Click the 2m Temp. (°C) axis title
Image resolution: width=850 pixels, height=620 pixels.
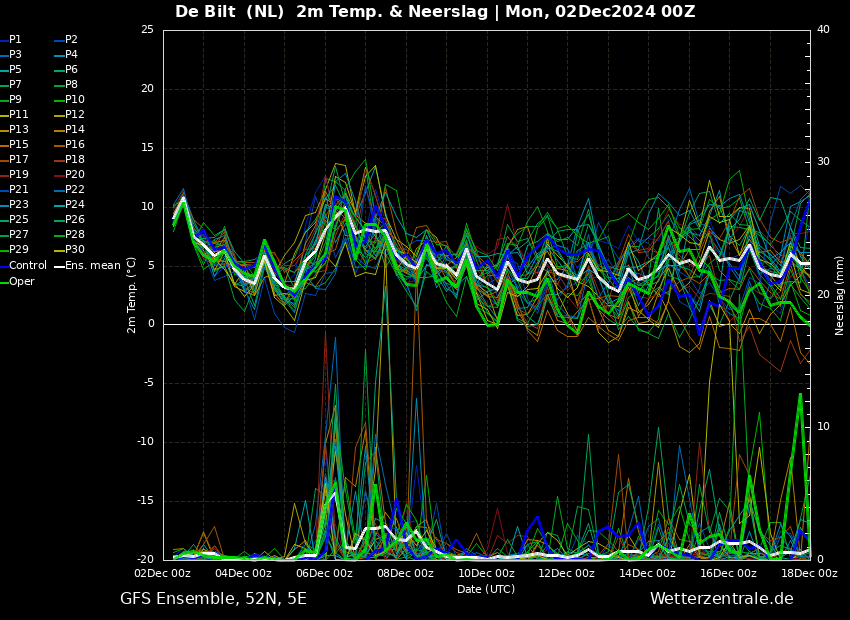pyautogui.click(x=132, y=295)
